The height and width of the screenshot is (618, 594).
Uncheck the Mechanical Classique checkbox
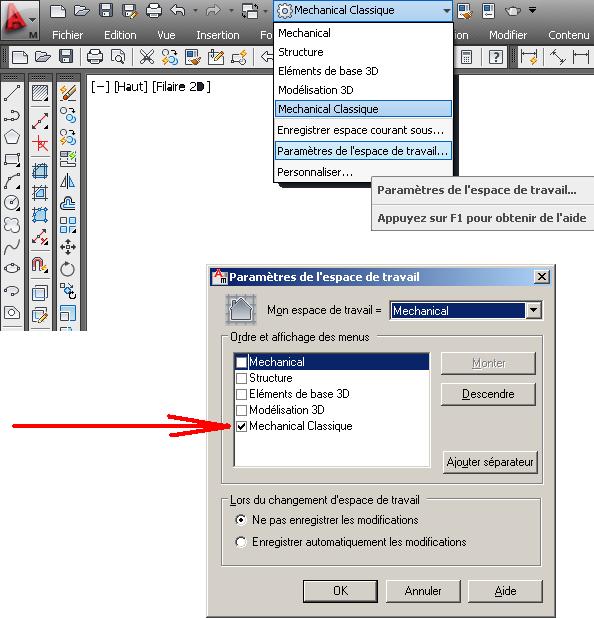point(241,426)
